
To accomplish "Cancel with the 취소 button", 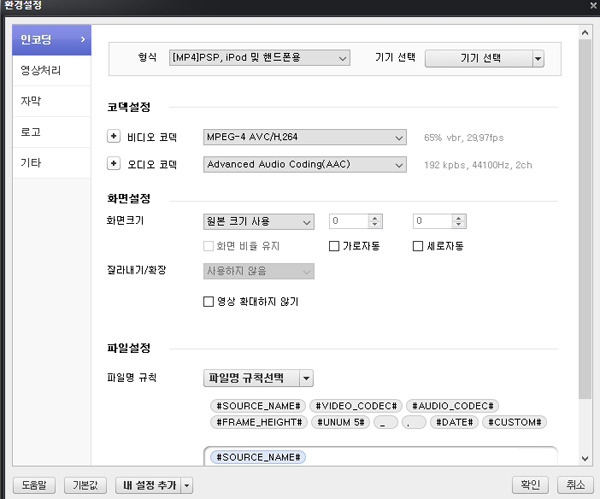I will tap(575, 485).
